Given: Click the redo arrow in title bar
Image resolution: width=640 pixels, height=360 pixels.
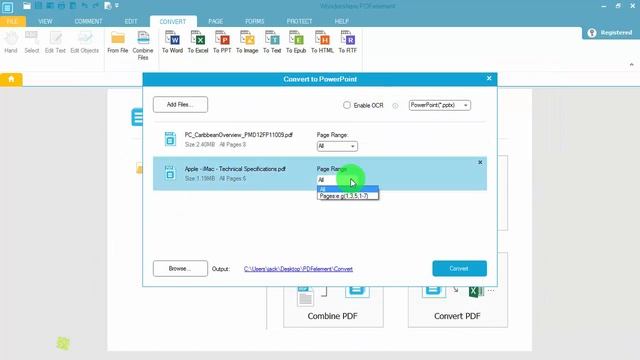Looking at the screenshot, I should [96, 6].
